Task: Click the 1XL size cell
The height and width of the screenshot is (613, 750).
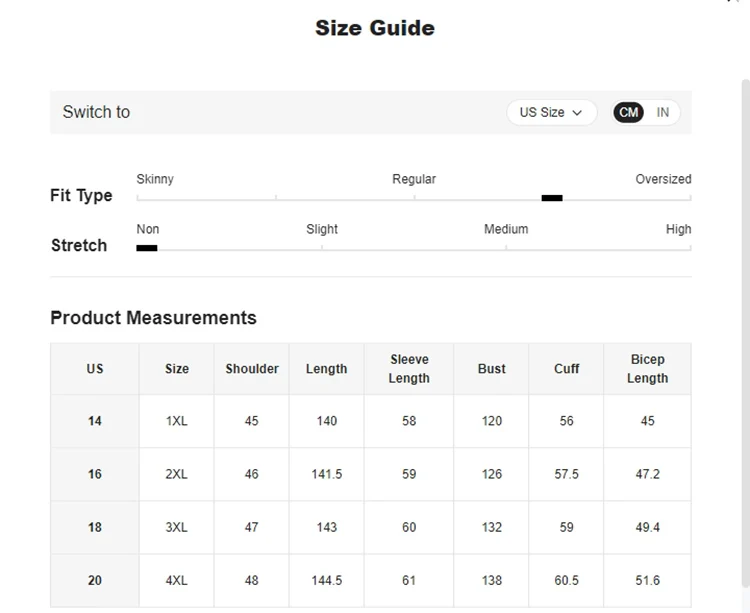Action: [177, 421]
